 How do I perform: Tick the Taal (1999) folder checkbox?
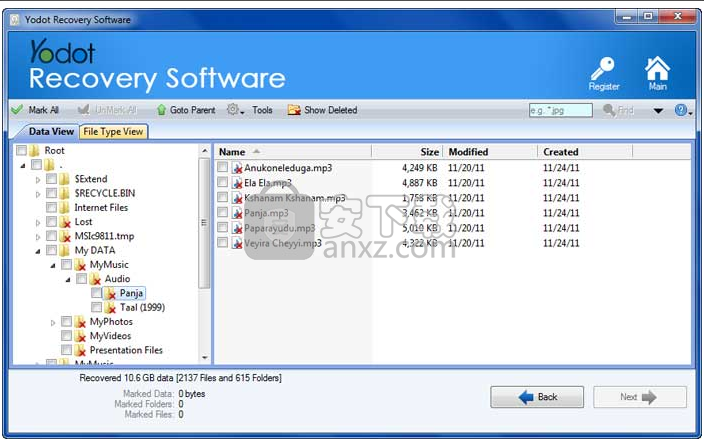point(96,307)
